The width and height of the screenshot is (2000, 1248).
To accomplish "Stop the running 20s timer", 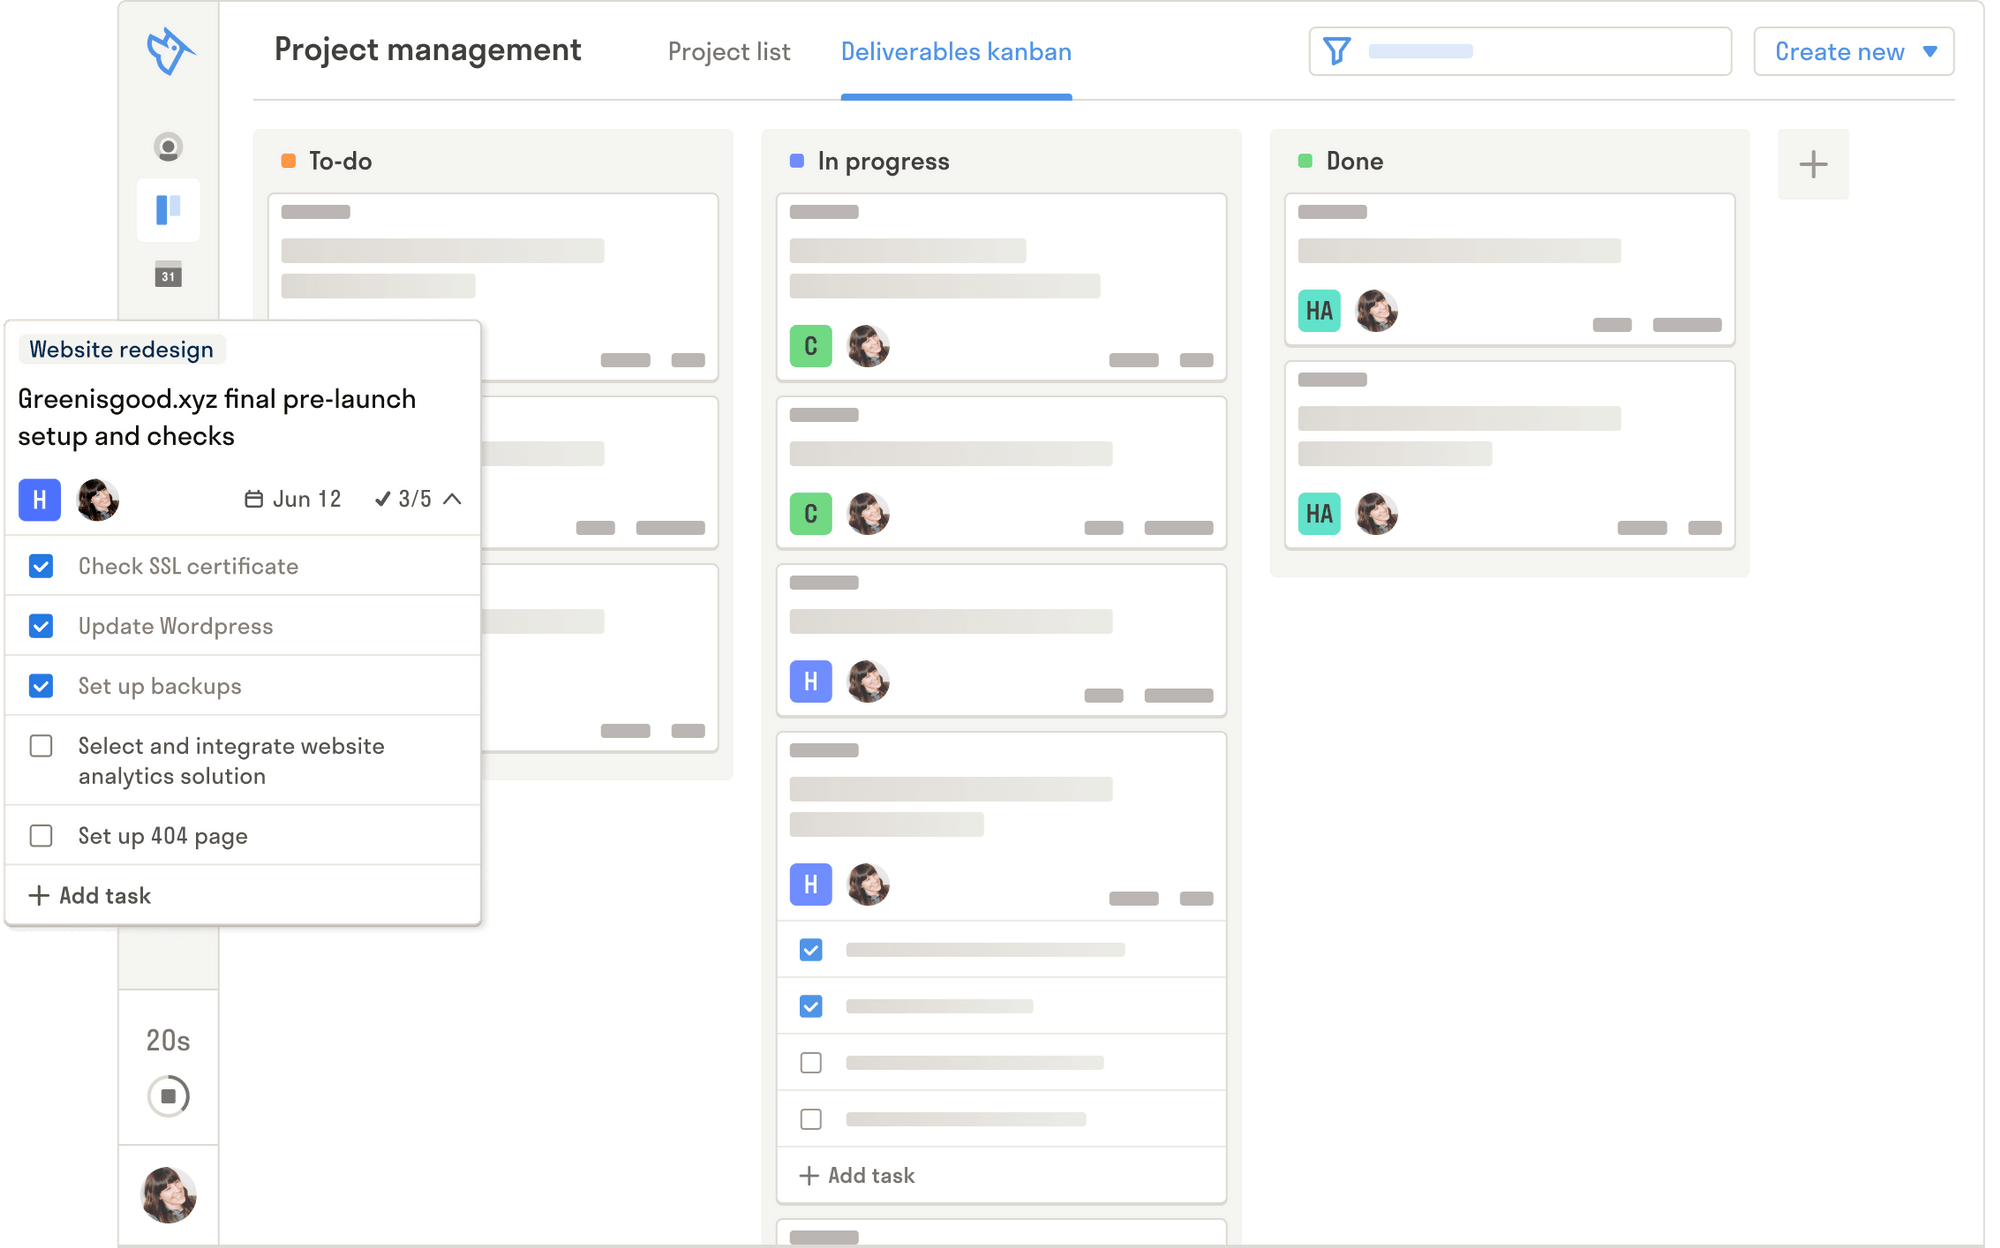I will 168,1096.
